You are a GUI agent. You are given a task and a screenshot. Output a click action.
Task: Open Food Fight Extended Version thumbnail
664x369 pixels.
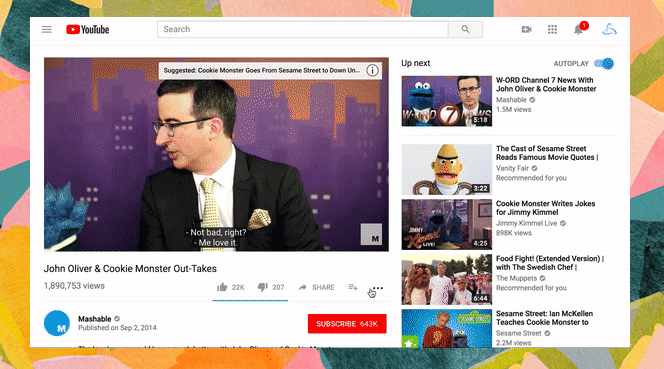447,280
